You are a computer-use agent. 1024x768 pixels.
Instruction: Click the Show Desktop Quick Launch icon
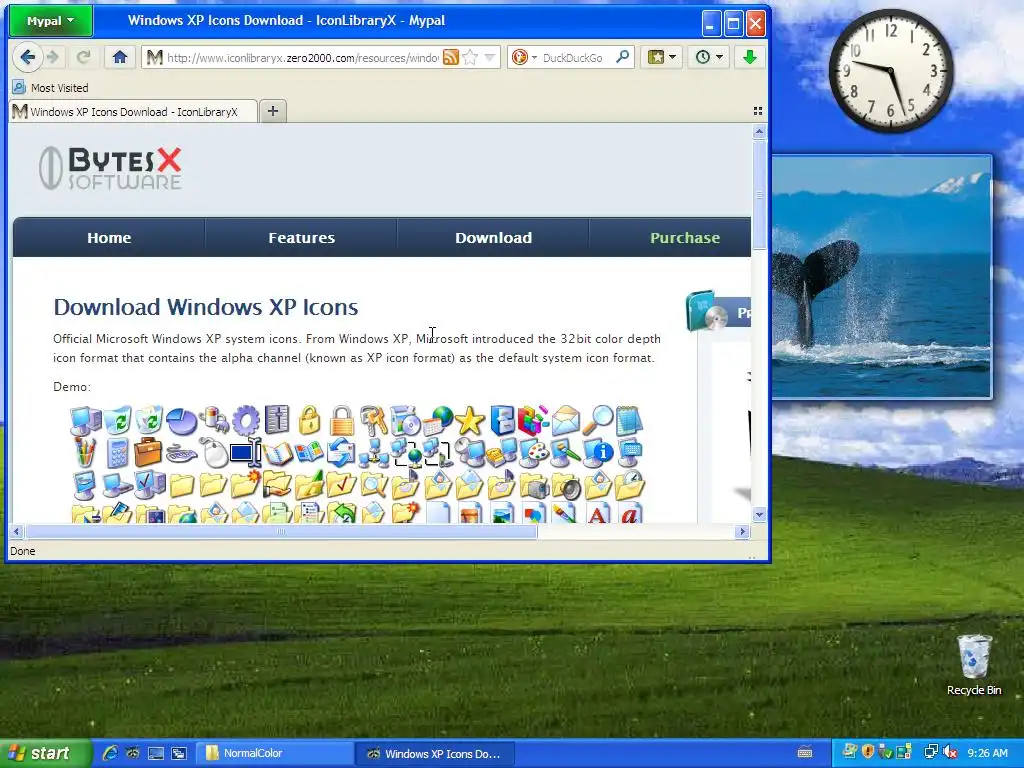tap(155, 753)
